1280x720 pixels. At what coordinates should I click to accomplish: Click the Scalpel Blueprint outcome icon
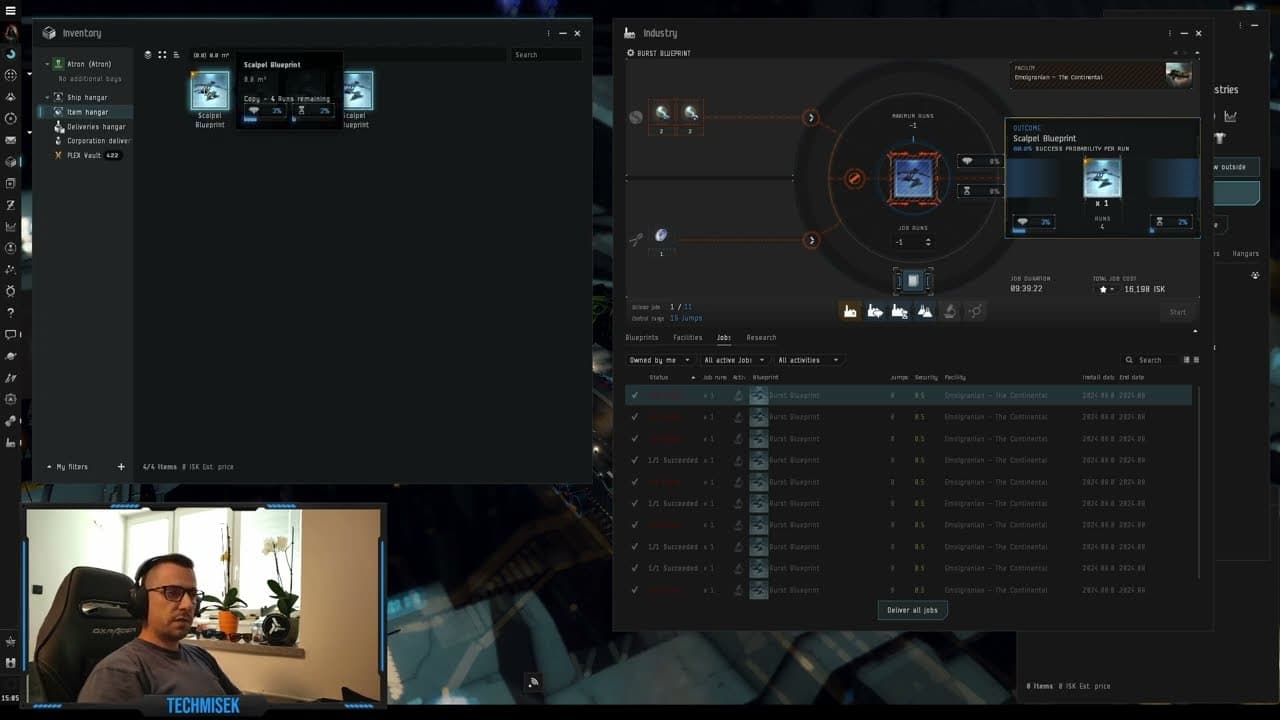tap(1102, 178)
